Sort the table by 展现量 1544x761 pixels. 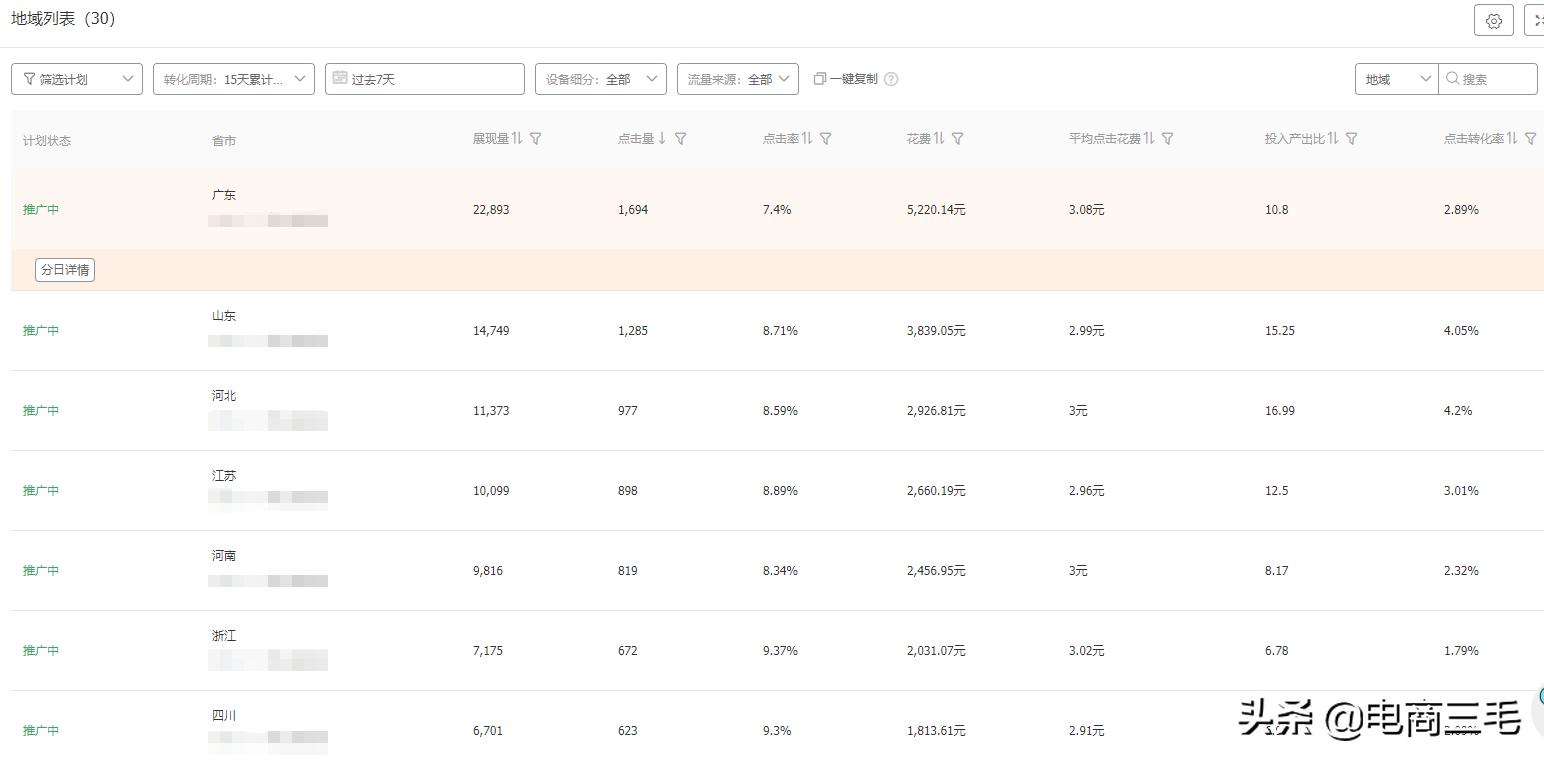coord(517,139)
